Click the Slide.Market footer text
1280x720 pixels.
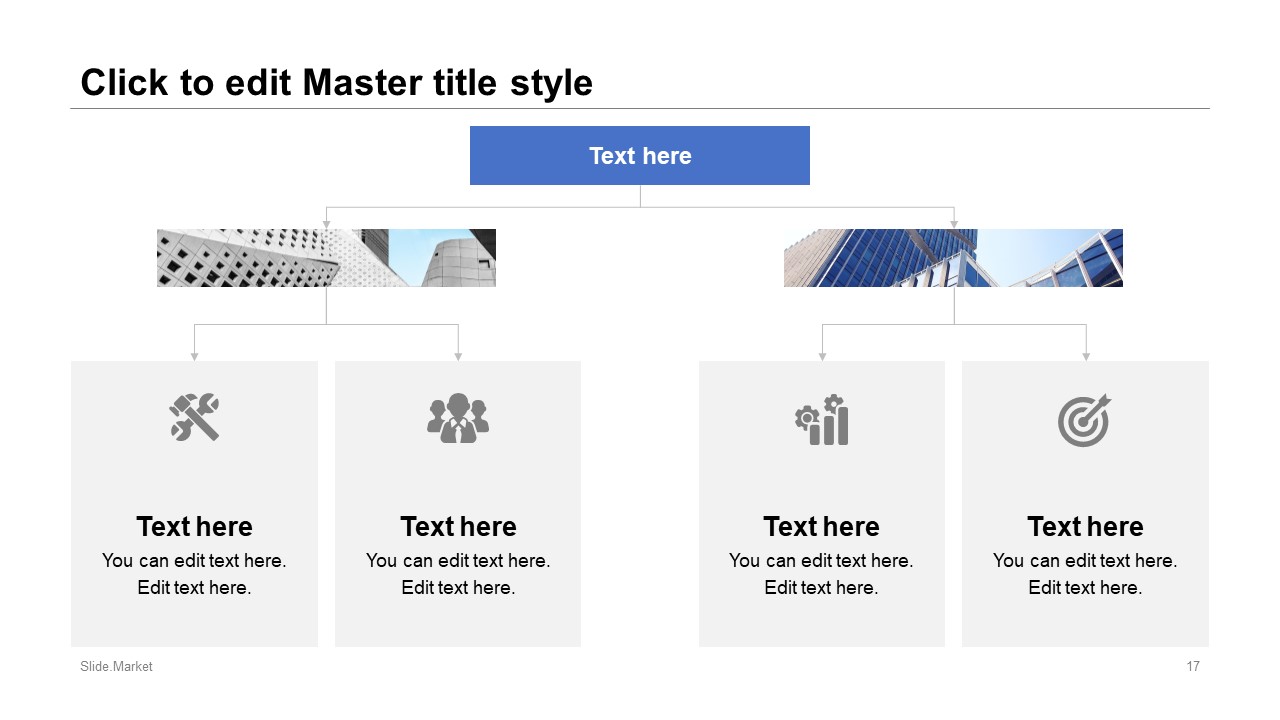tap(116, 666)
